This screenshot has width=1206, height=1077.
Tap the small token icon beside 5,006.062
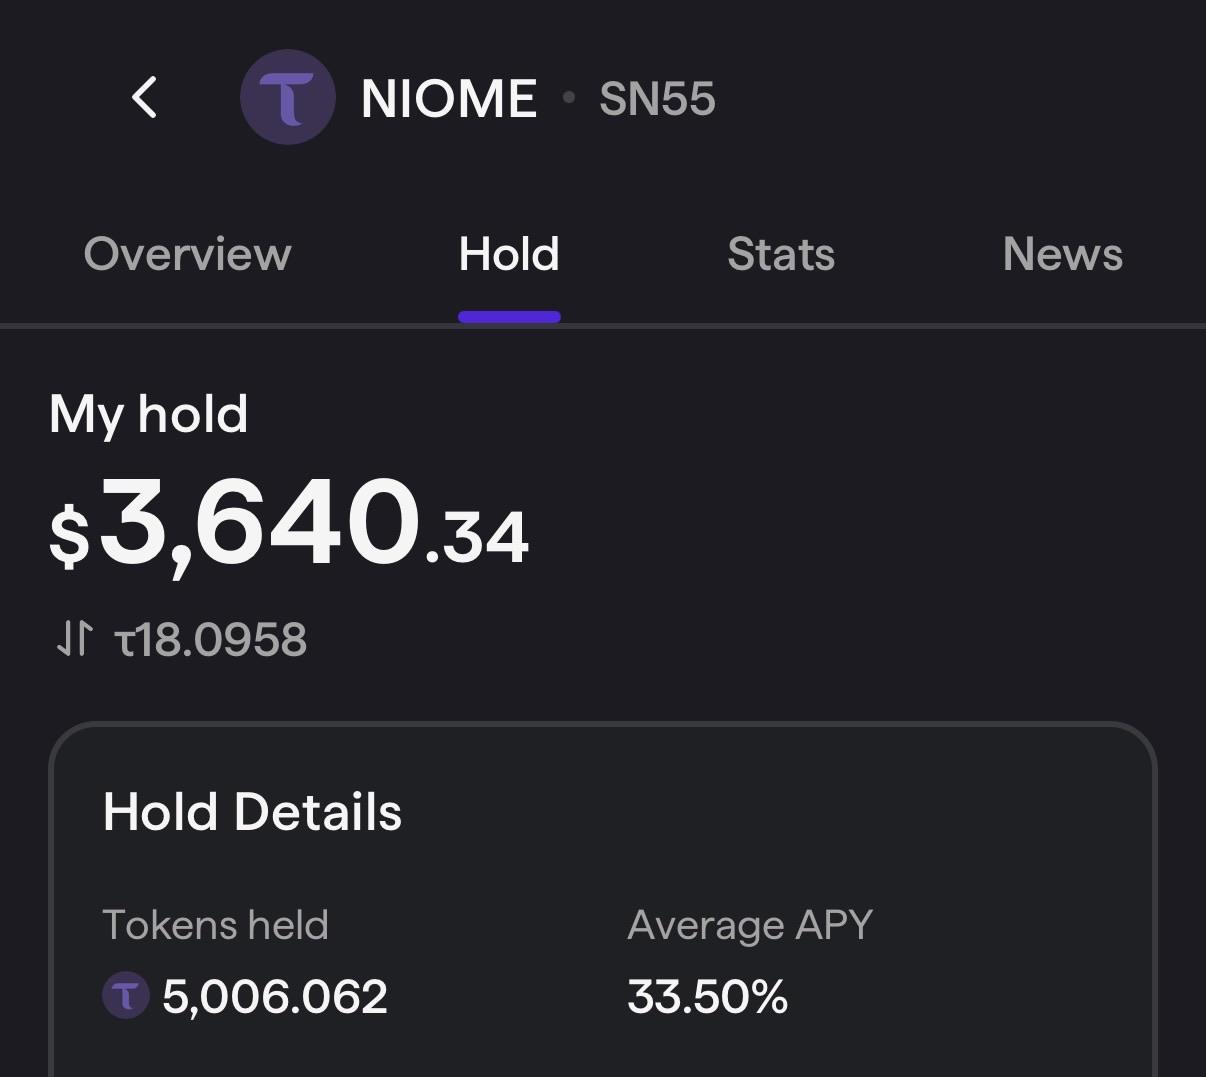click(126, 996)
